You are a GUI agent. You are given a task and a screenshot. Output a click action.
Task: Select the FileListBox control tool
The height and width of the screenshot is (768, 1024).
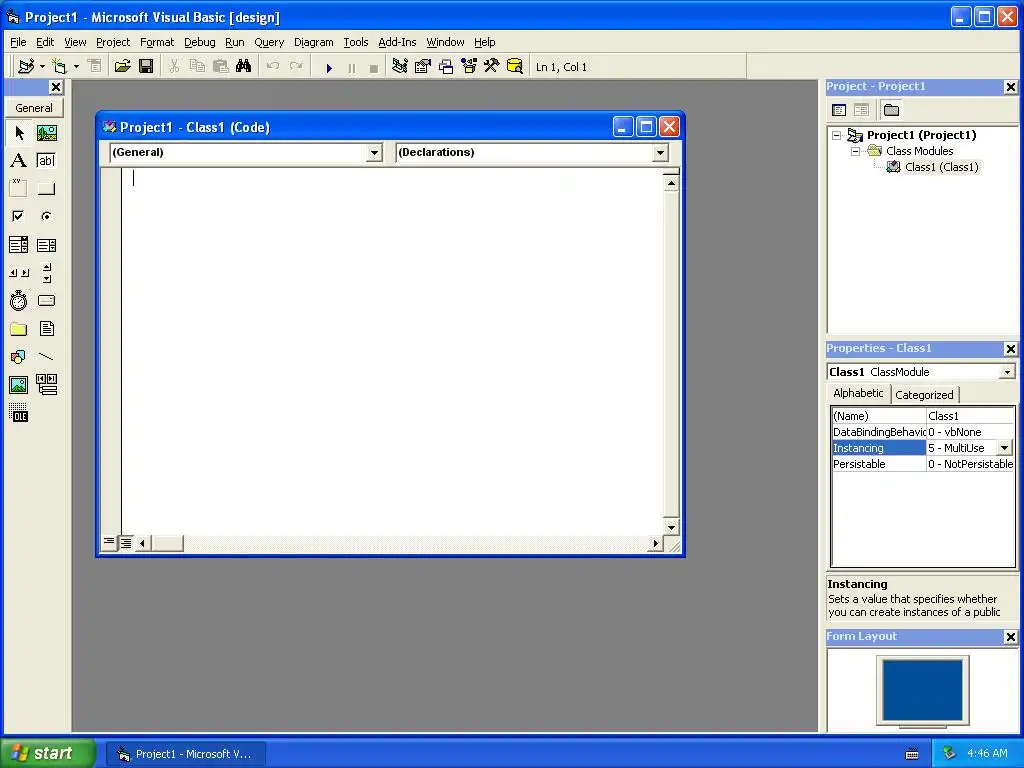(46, 329)
